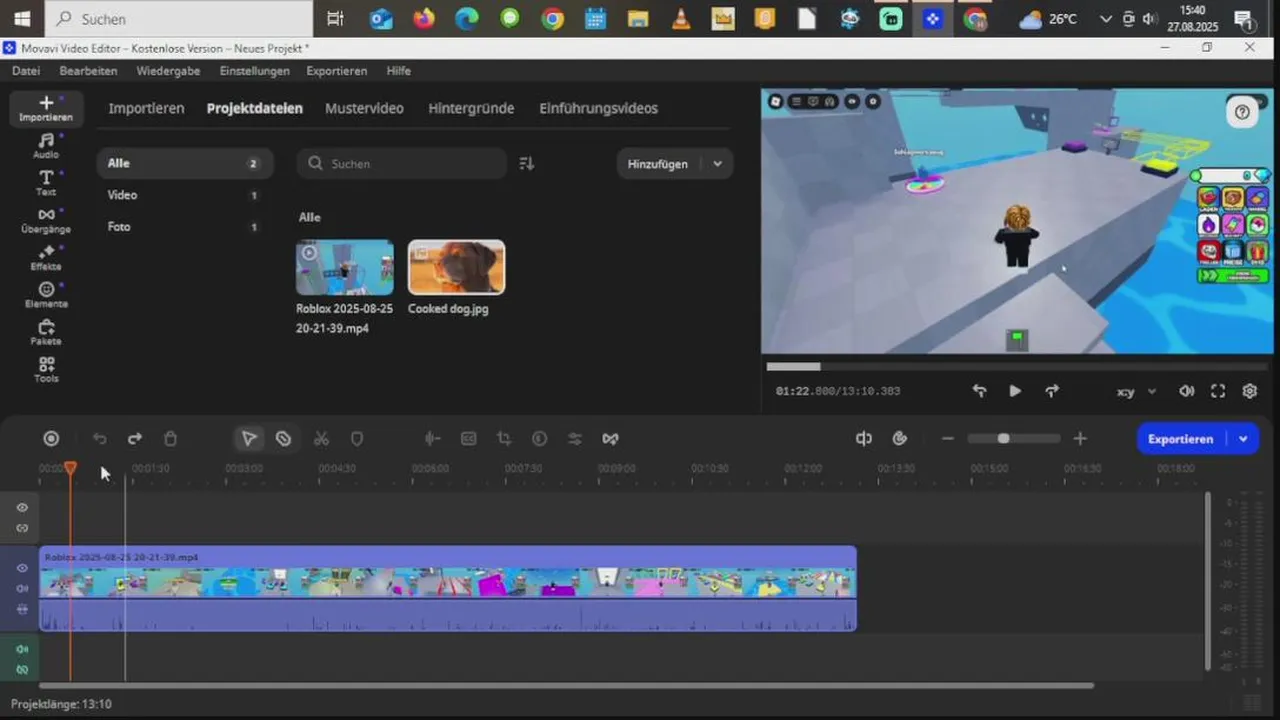Select the blade cut mode tool
Screen dimensions: 1280x720
[x=283, y=438]
